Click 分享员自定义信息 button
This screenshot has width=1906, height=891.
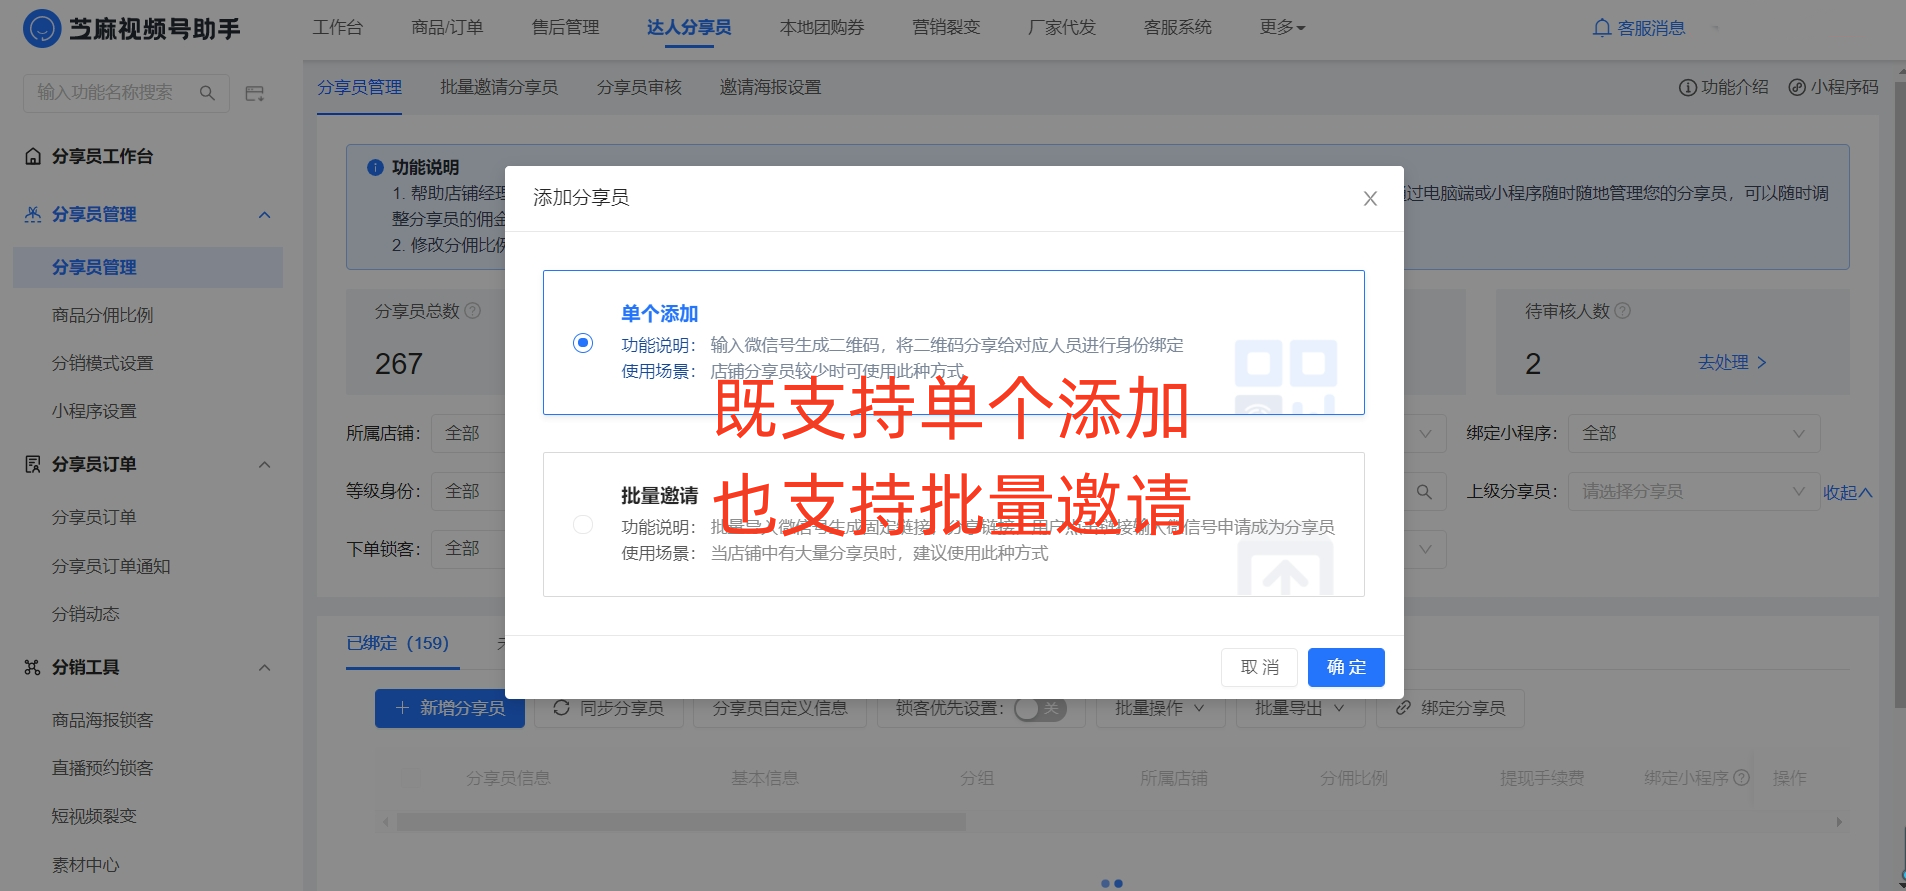[780, 708]
